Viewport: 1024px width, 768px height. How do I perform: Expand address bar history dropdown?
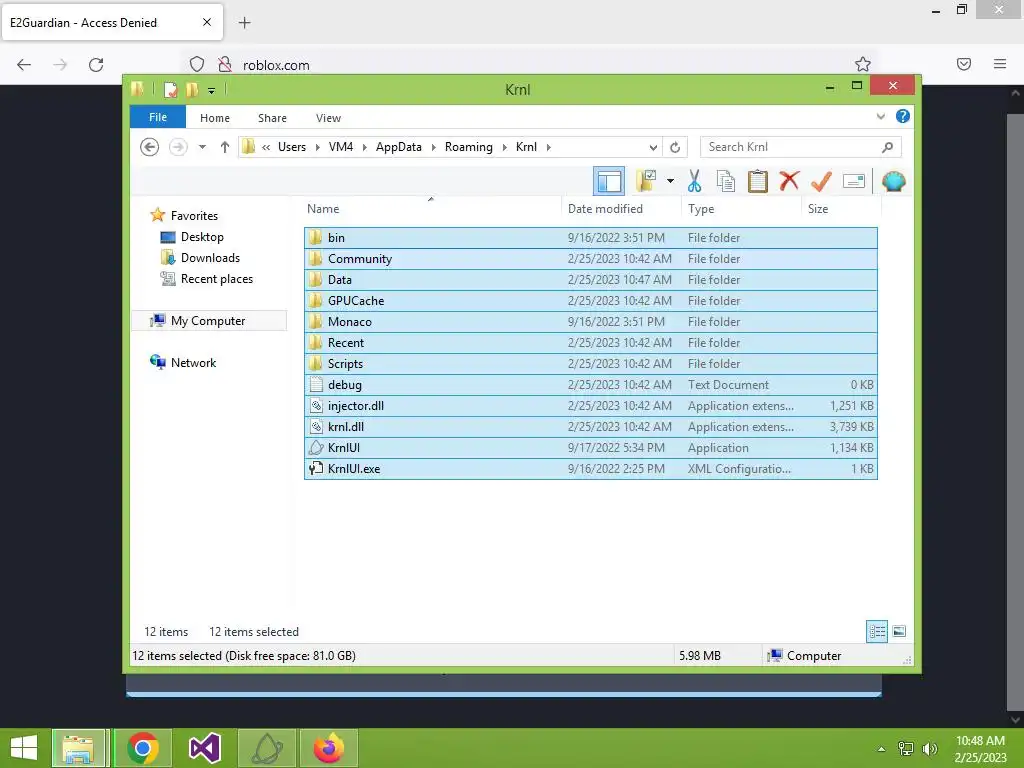click(x=652, y=147)
